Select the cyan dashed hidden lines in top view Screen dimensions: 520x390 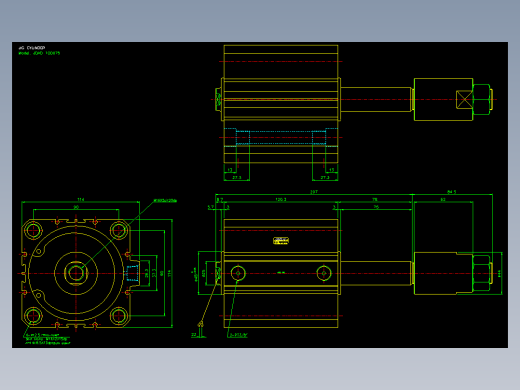click(281, 137)
